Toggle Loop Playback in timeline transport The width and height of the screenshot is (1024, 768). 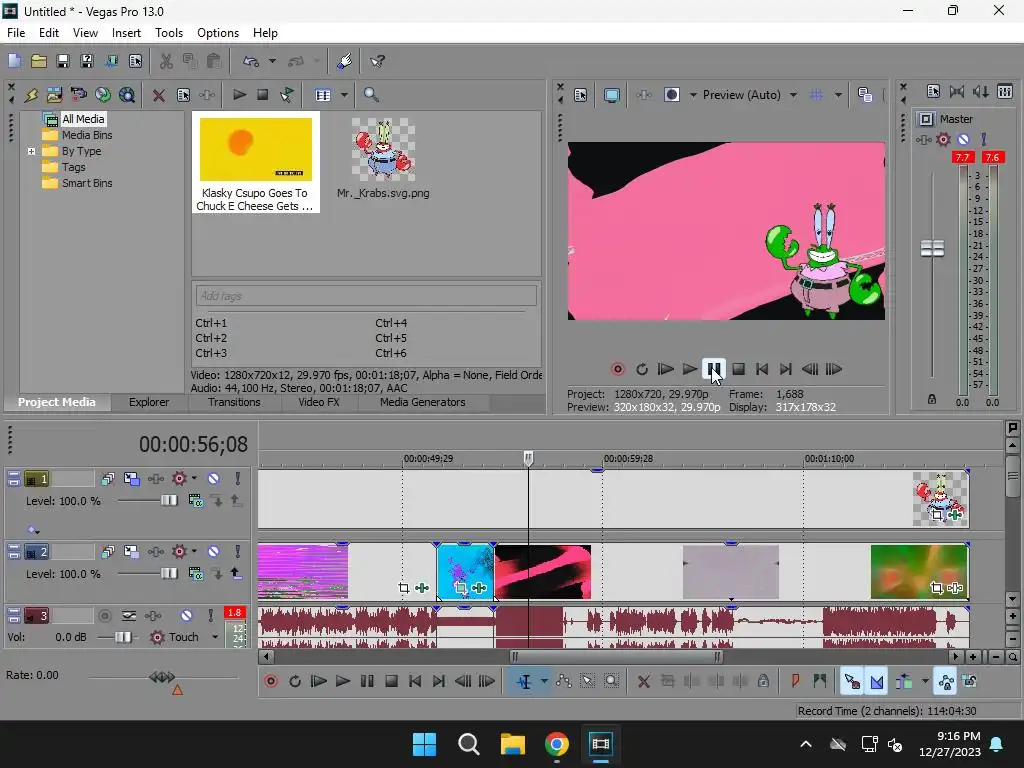tap(295, 681)
